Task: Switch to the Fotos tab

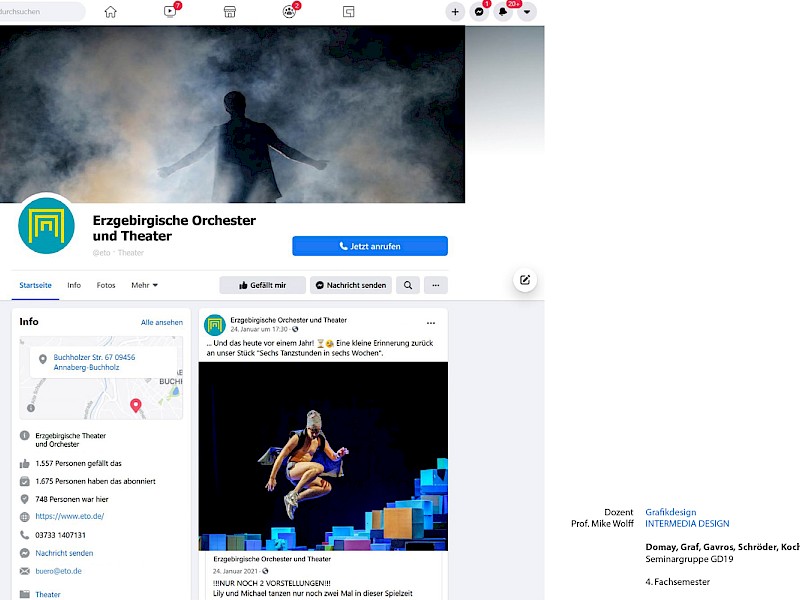Action: pos(106,285)
